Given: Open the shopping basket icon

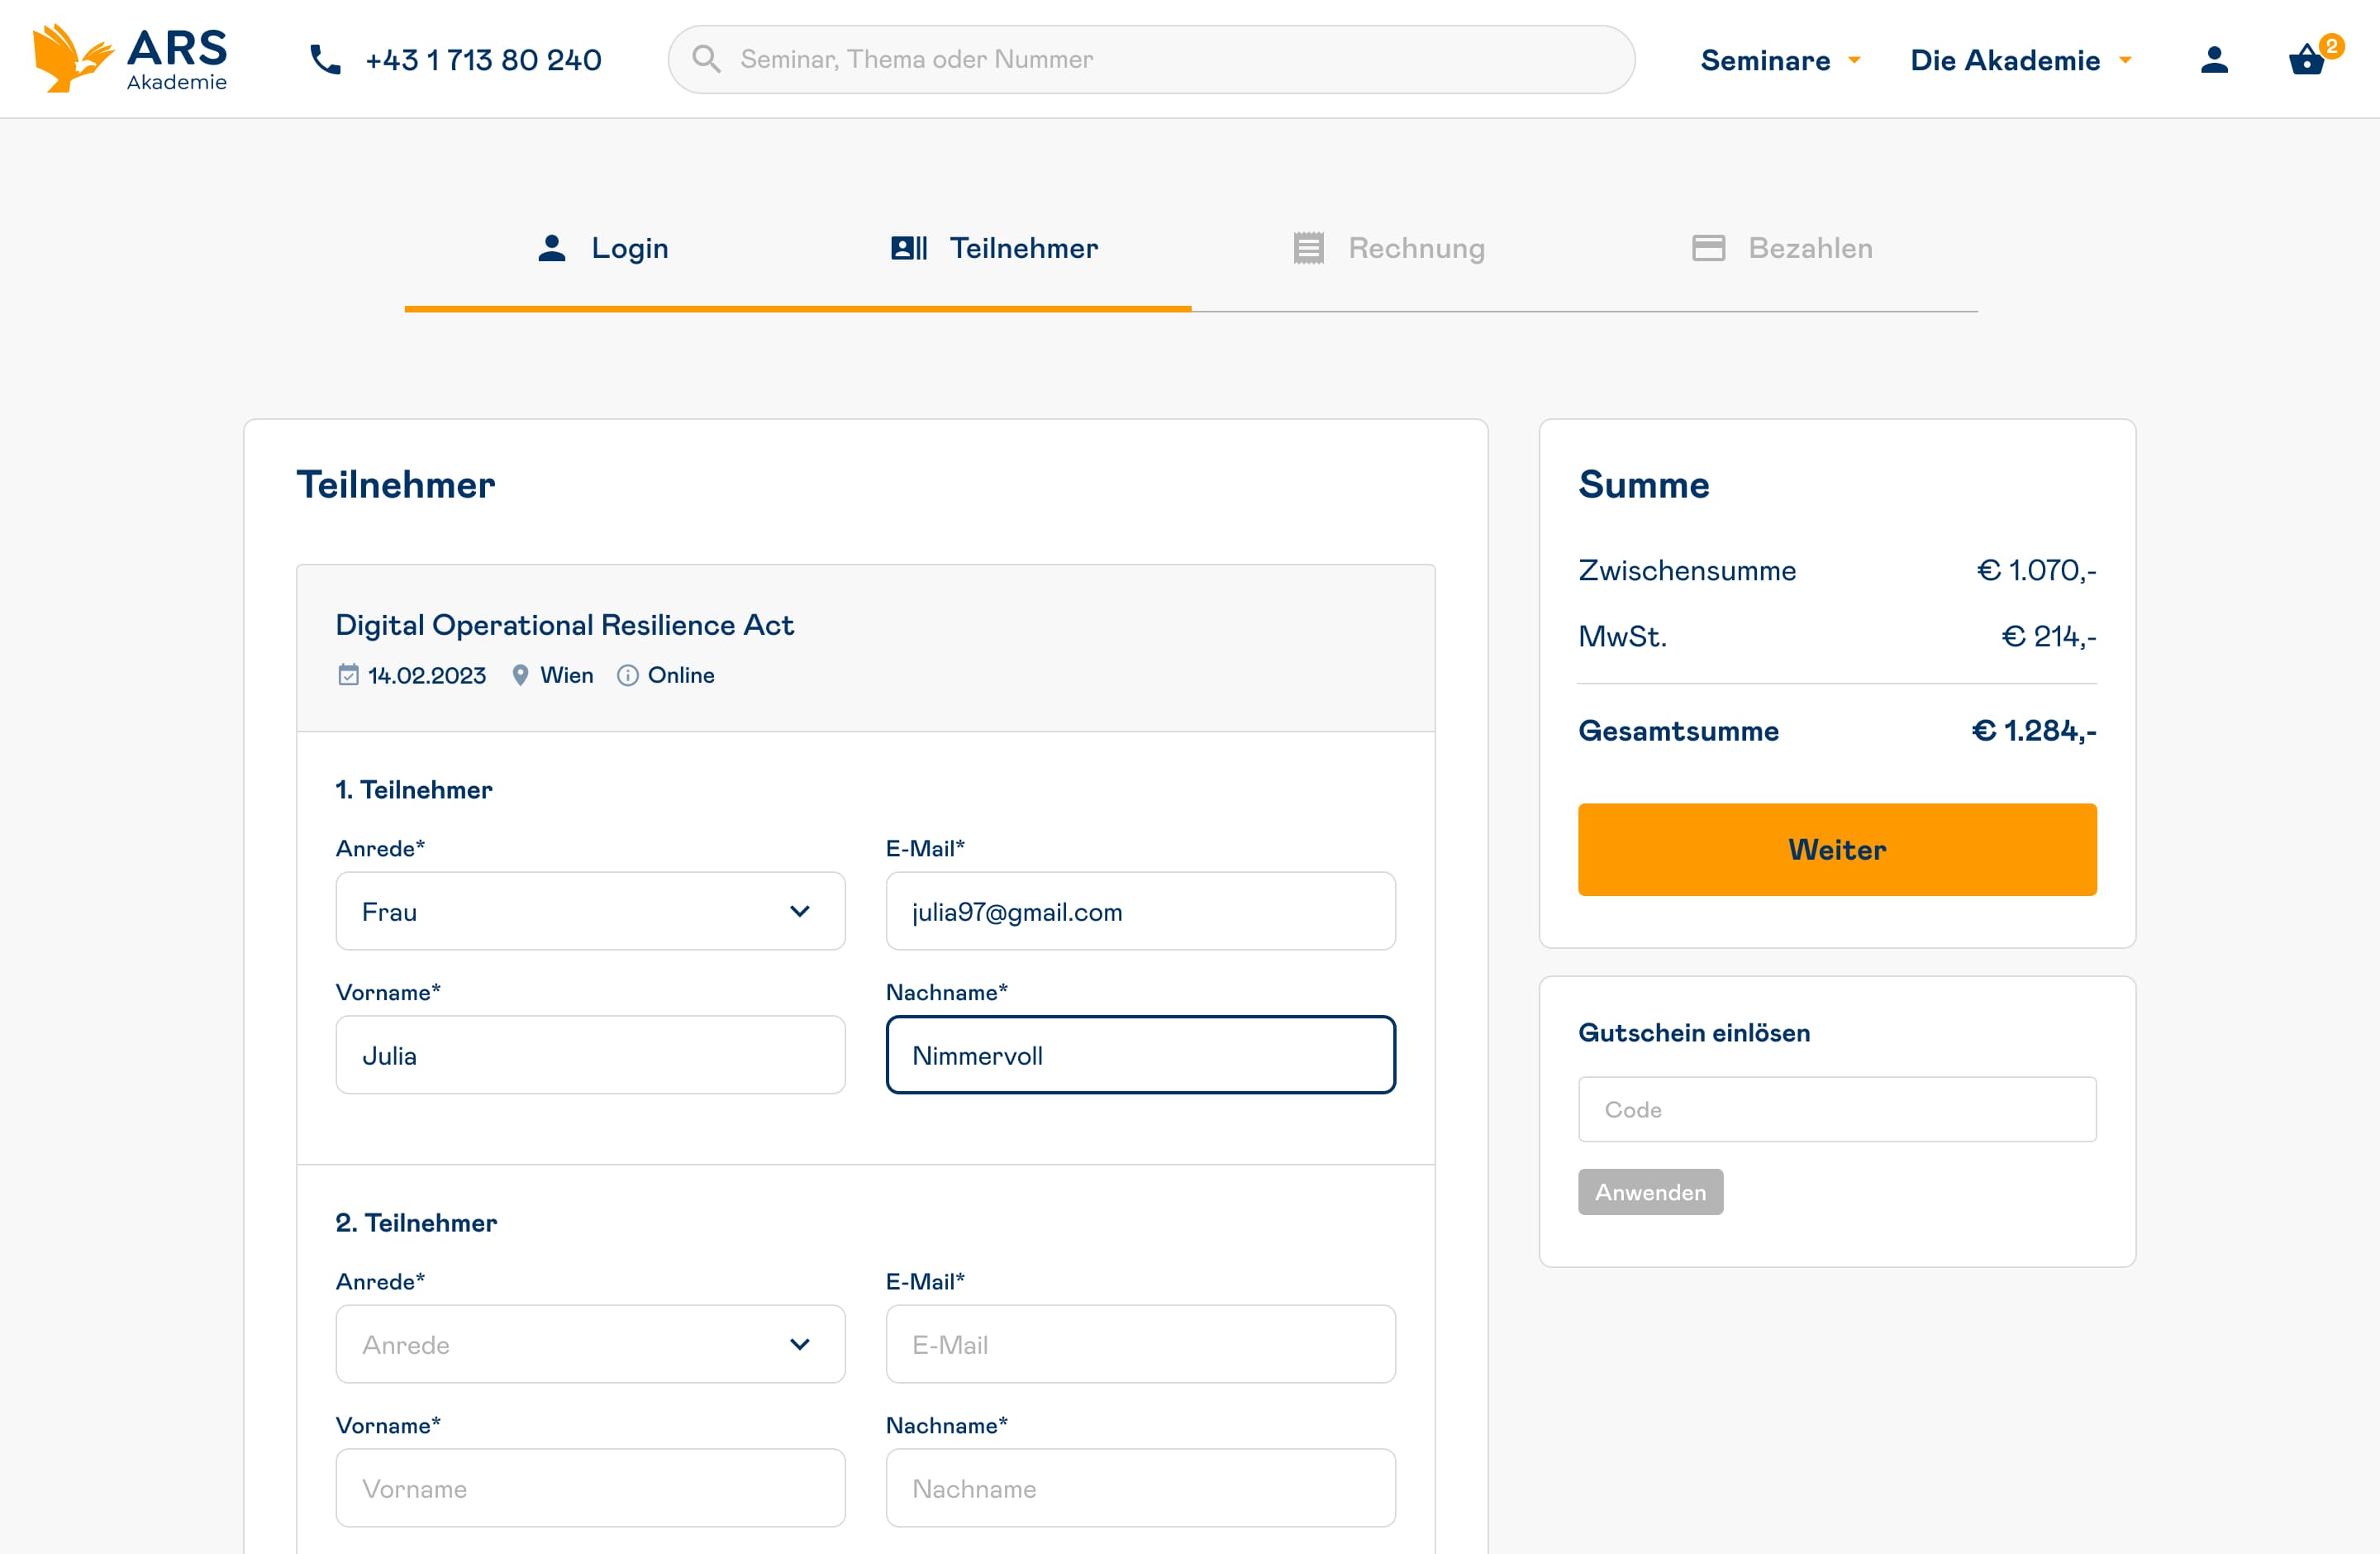Looking at the screenshot, I should pyautogui.click(x=2306, y=61).
